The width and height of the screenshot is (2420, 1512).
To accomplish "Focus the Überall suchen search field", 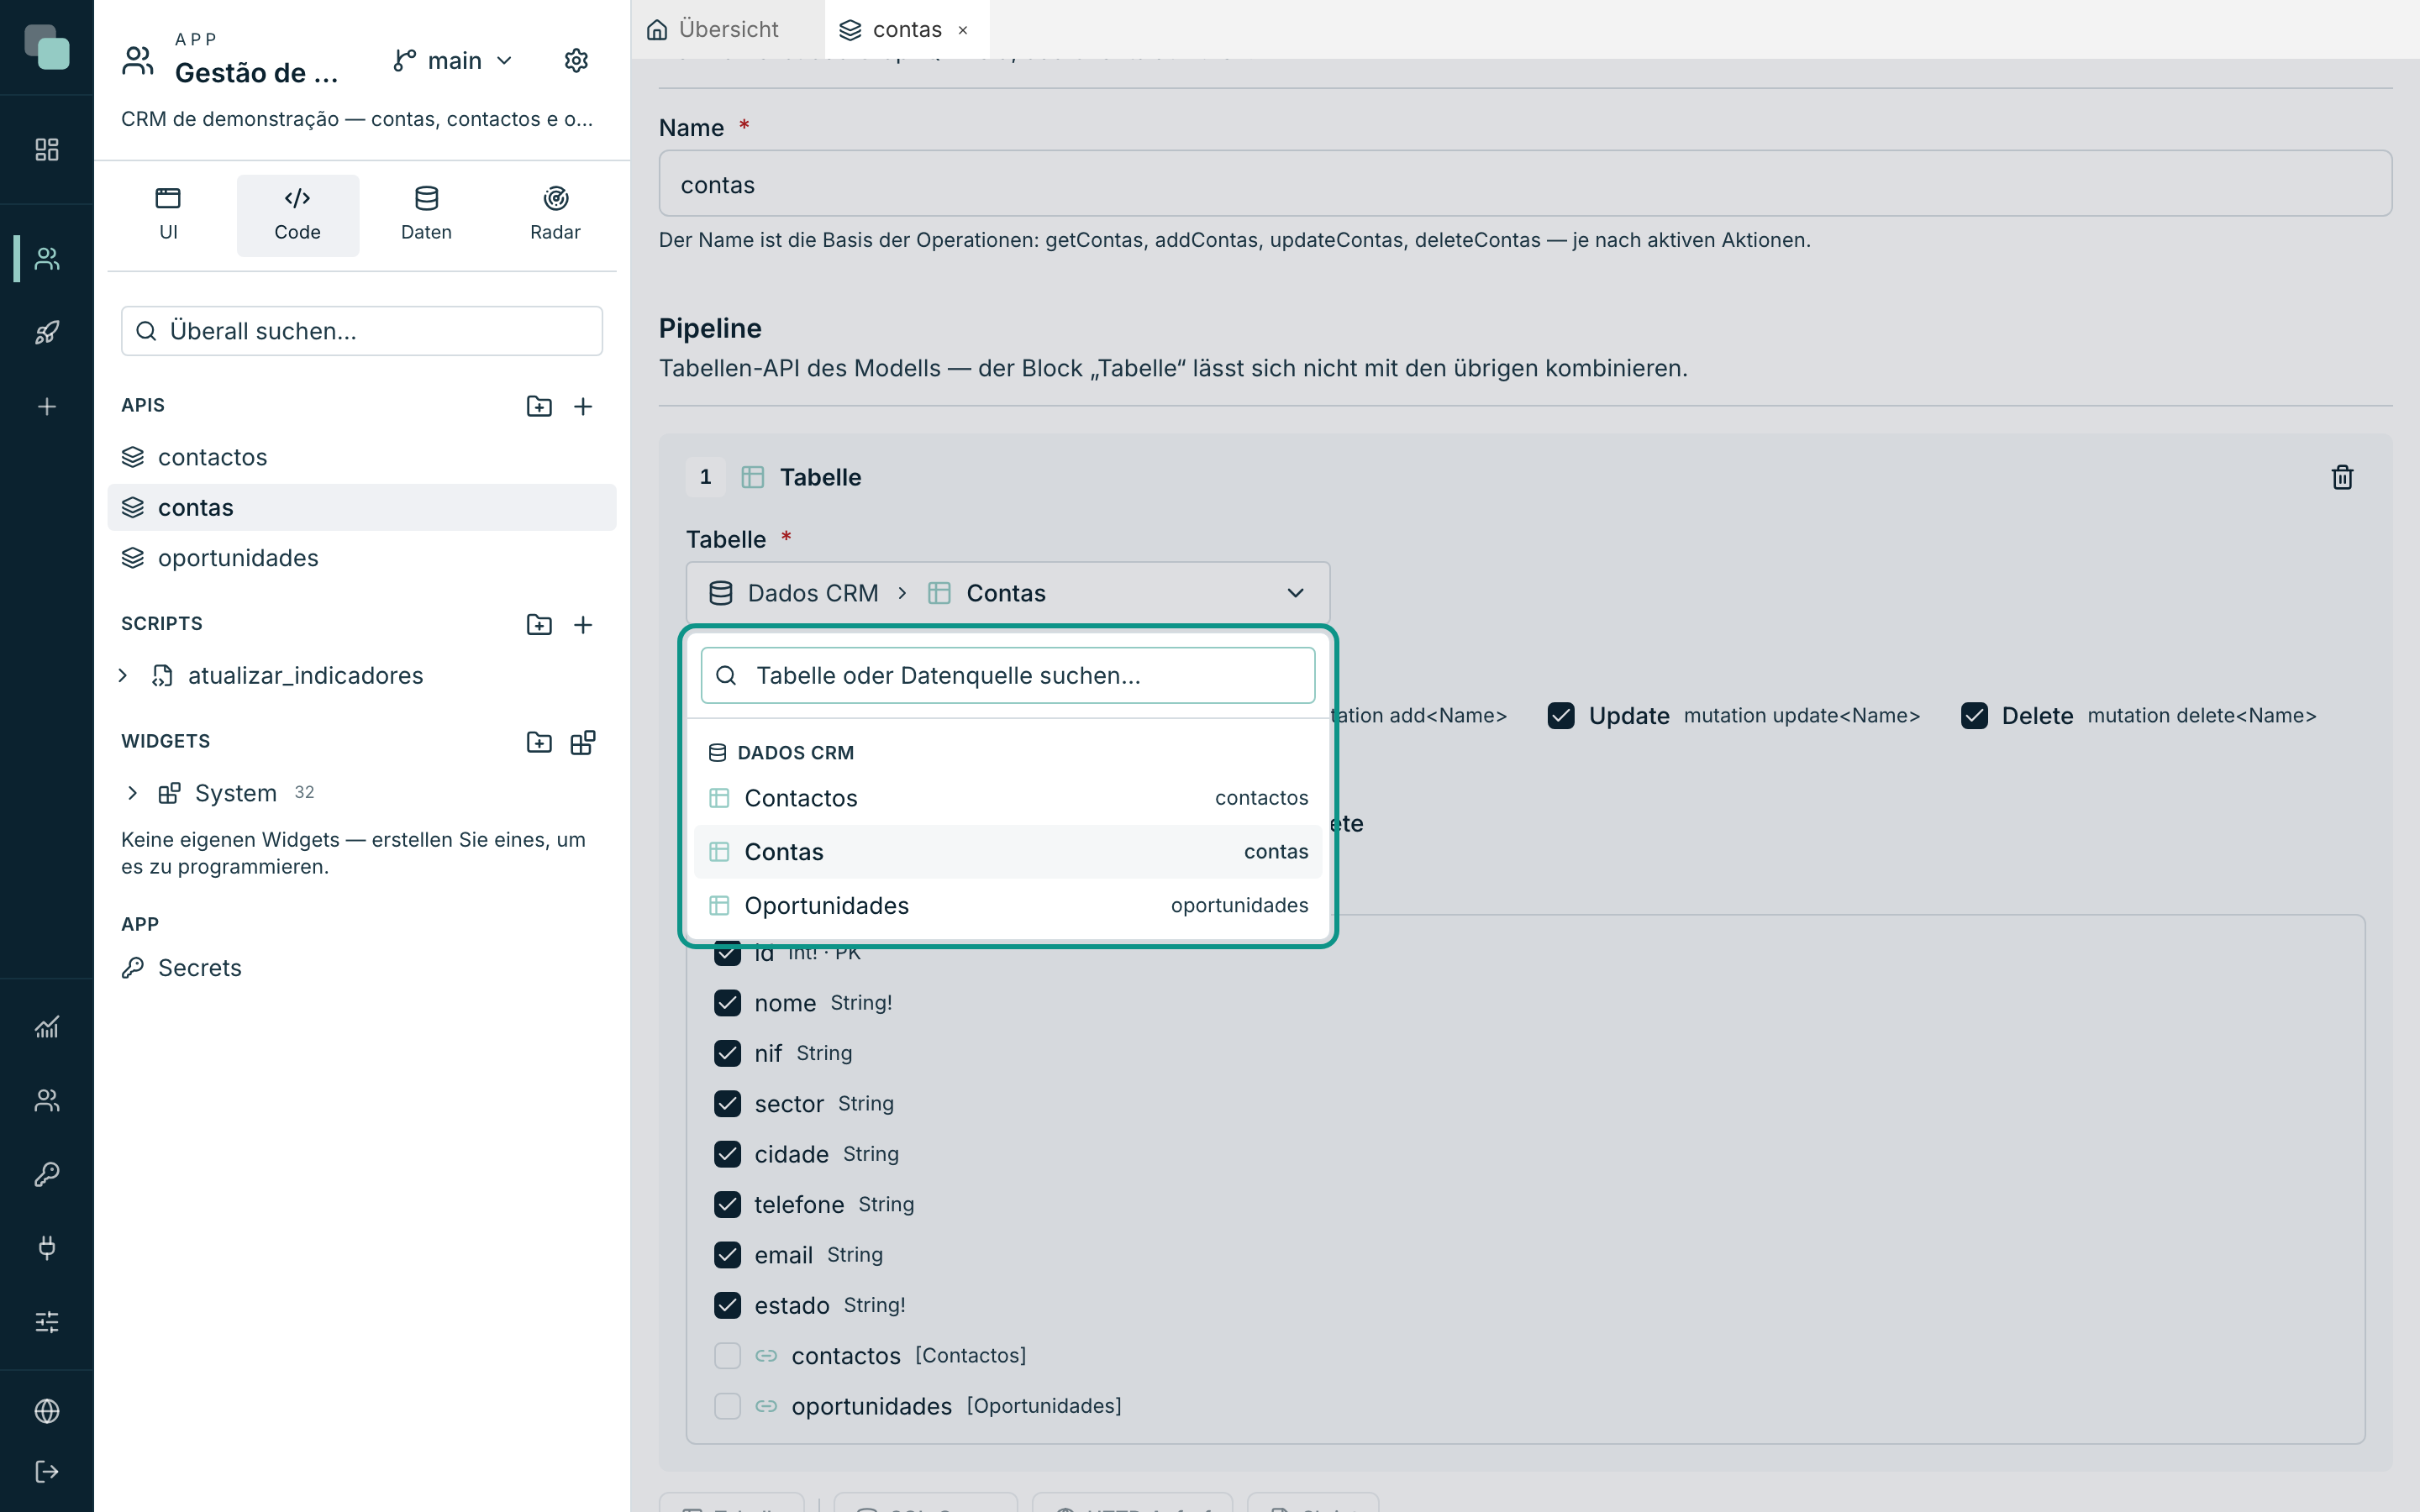I will pyautogui.click(x=361, y=331).
